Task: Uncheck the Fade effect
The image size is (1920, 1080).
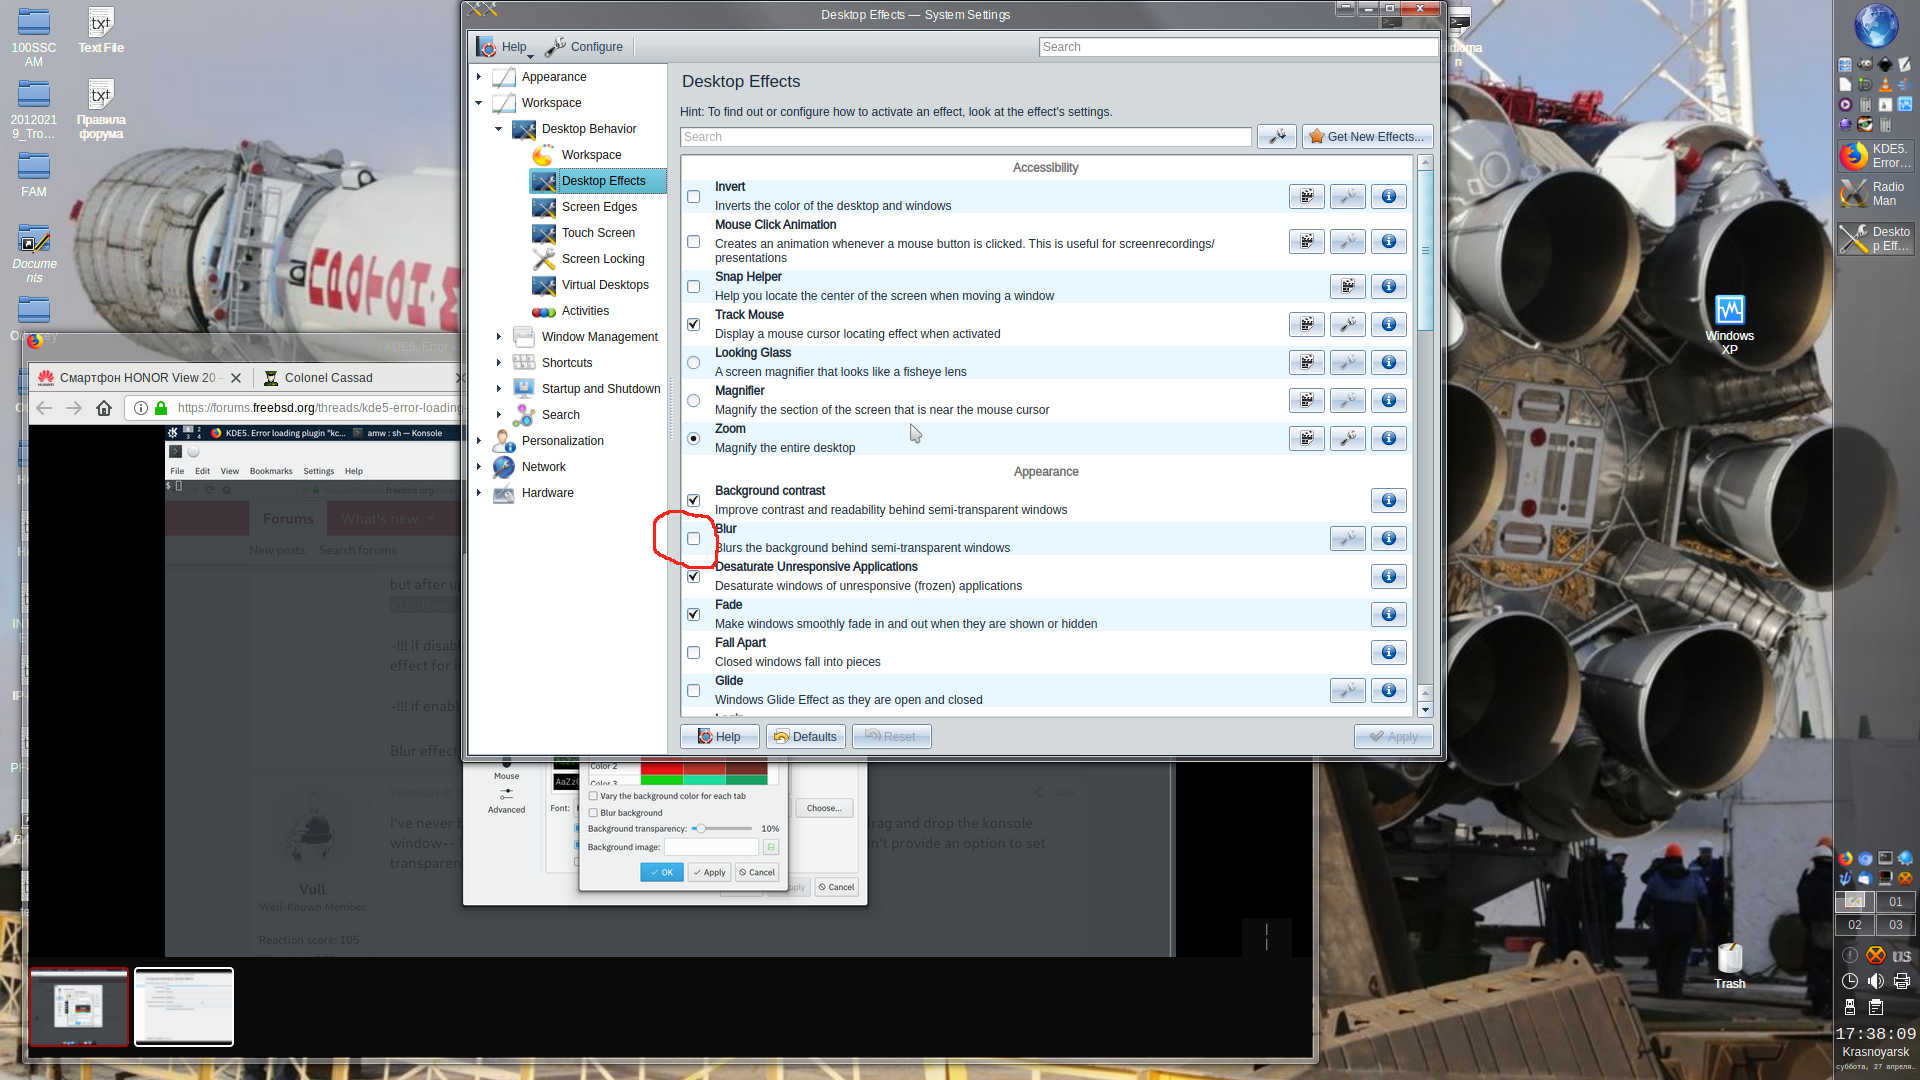Action: pyautogui.click(x=693, y=615)
